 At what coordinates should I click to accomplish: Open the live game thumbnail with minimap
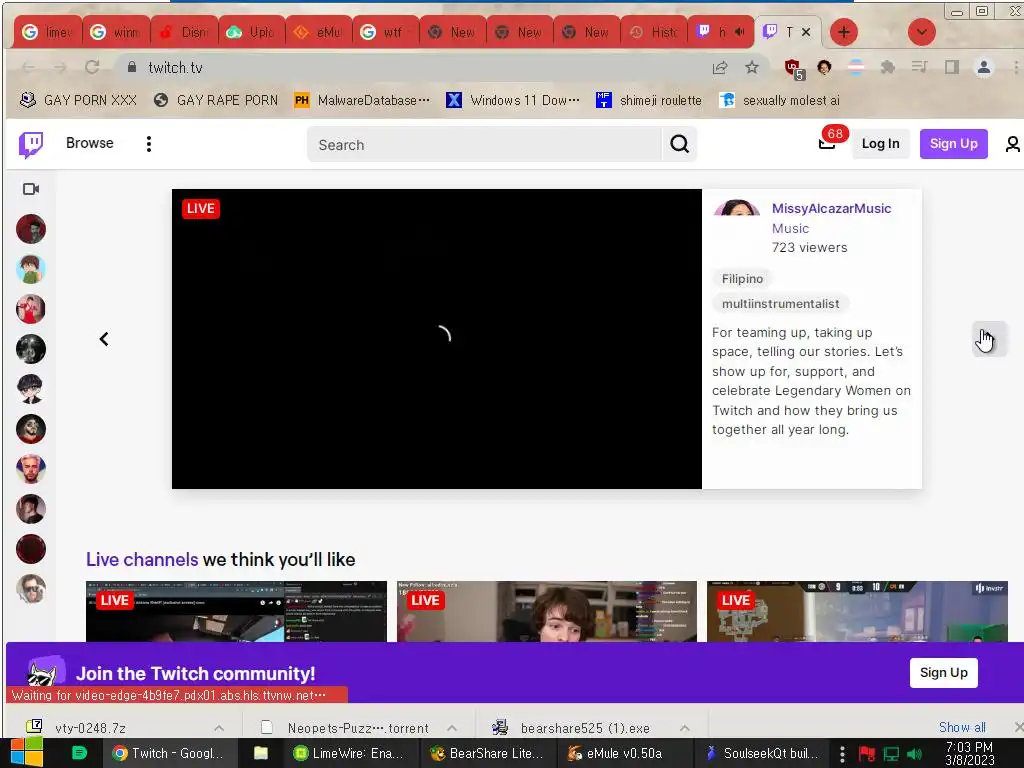[857, 611]
